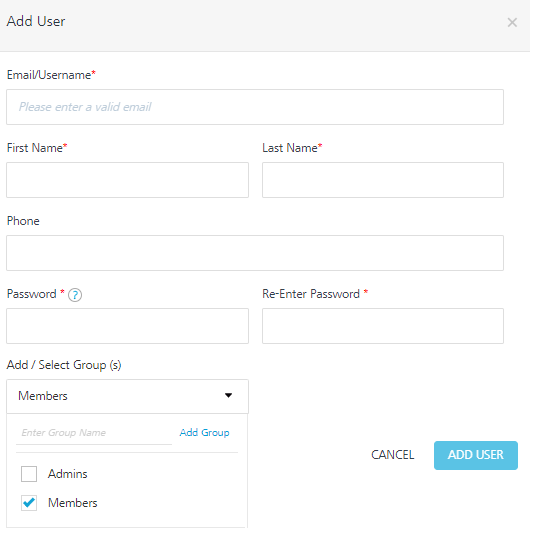Focus the First Name text box

[127, 180]
